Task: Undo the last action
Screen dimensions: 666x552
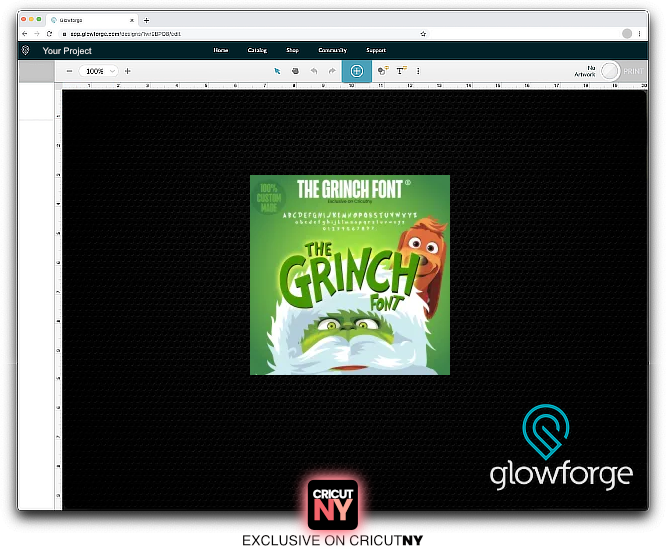Action: 314,71
